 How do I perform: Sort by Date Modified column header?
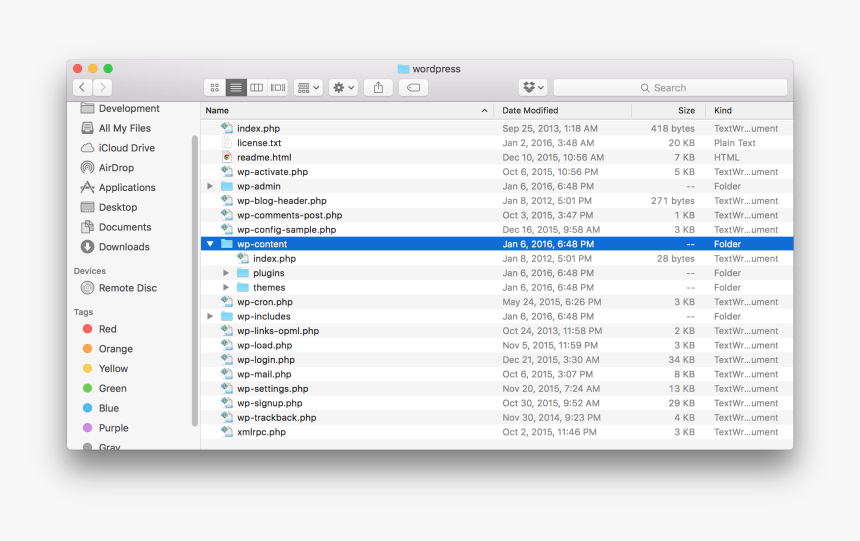562,110
